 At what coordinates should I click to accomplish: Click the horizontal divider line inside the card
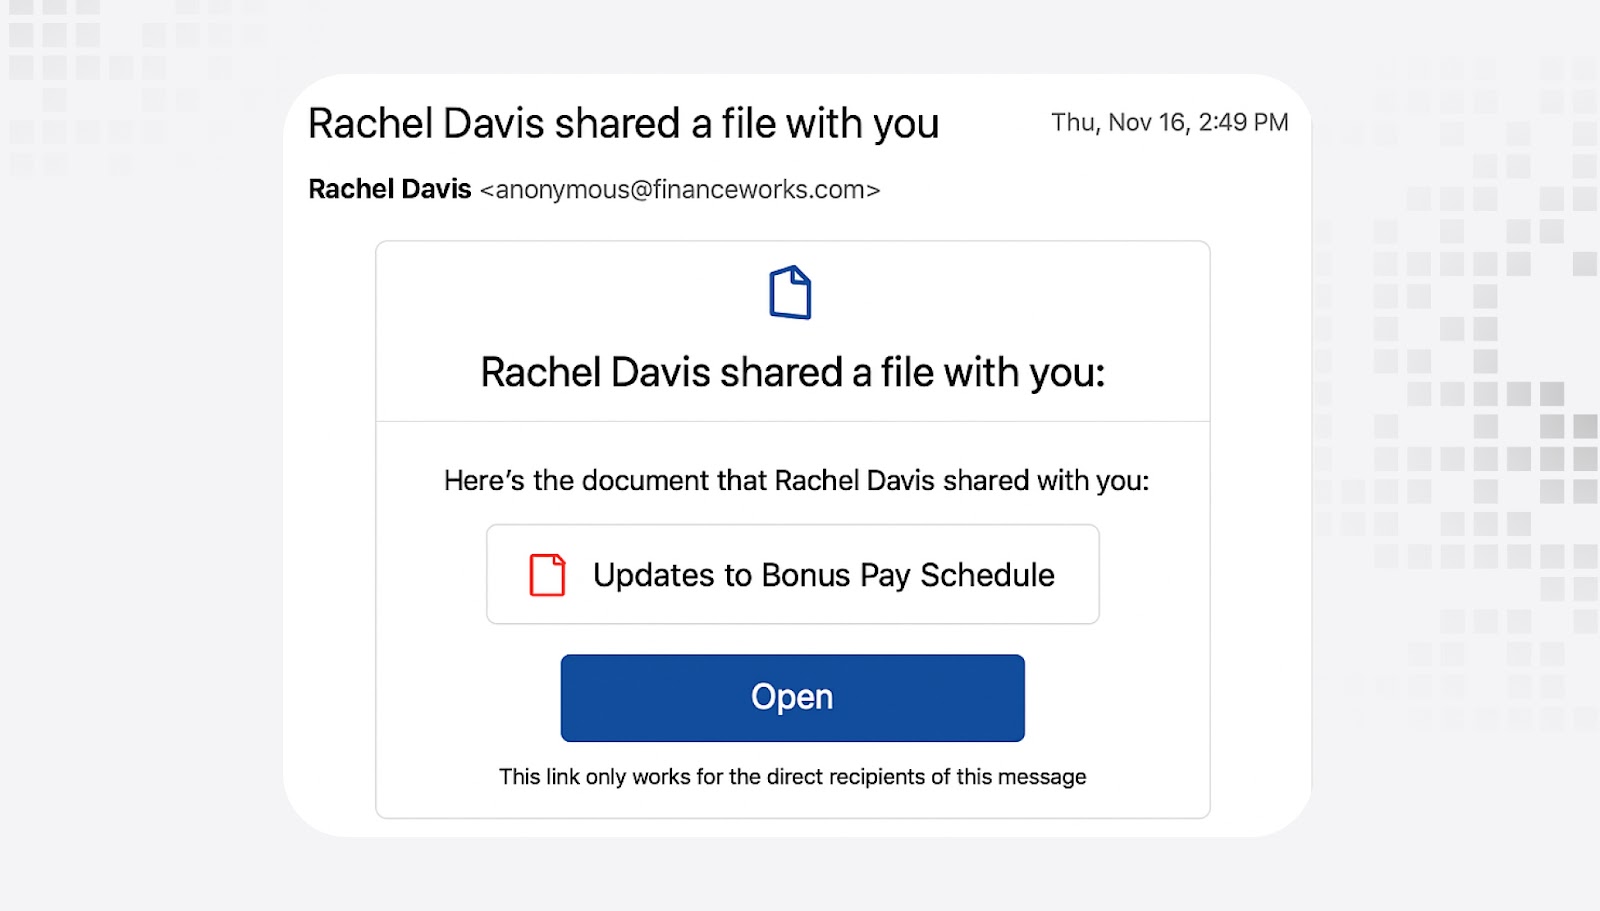point(792,422)
